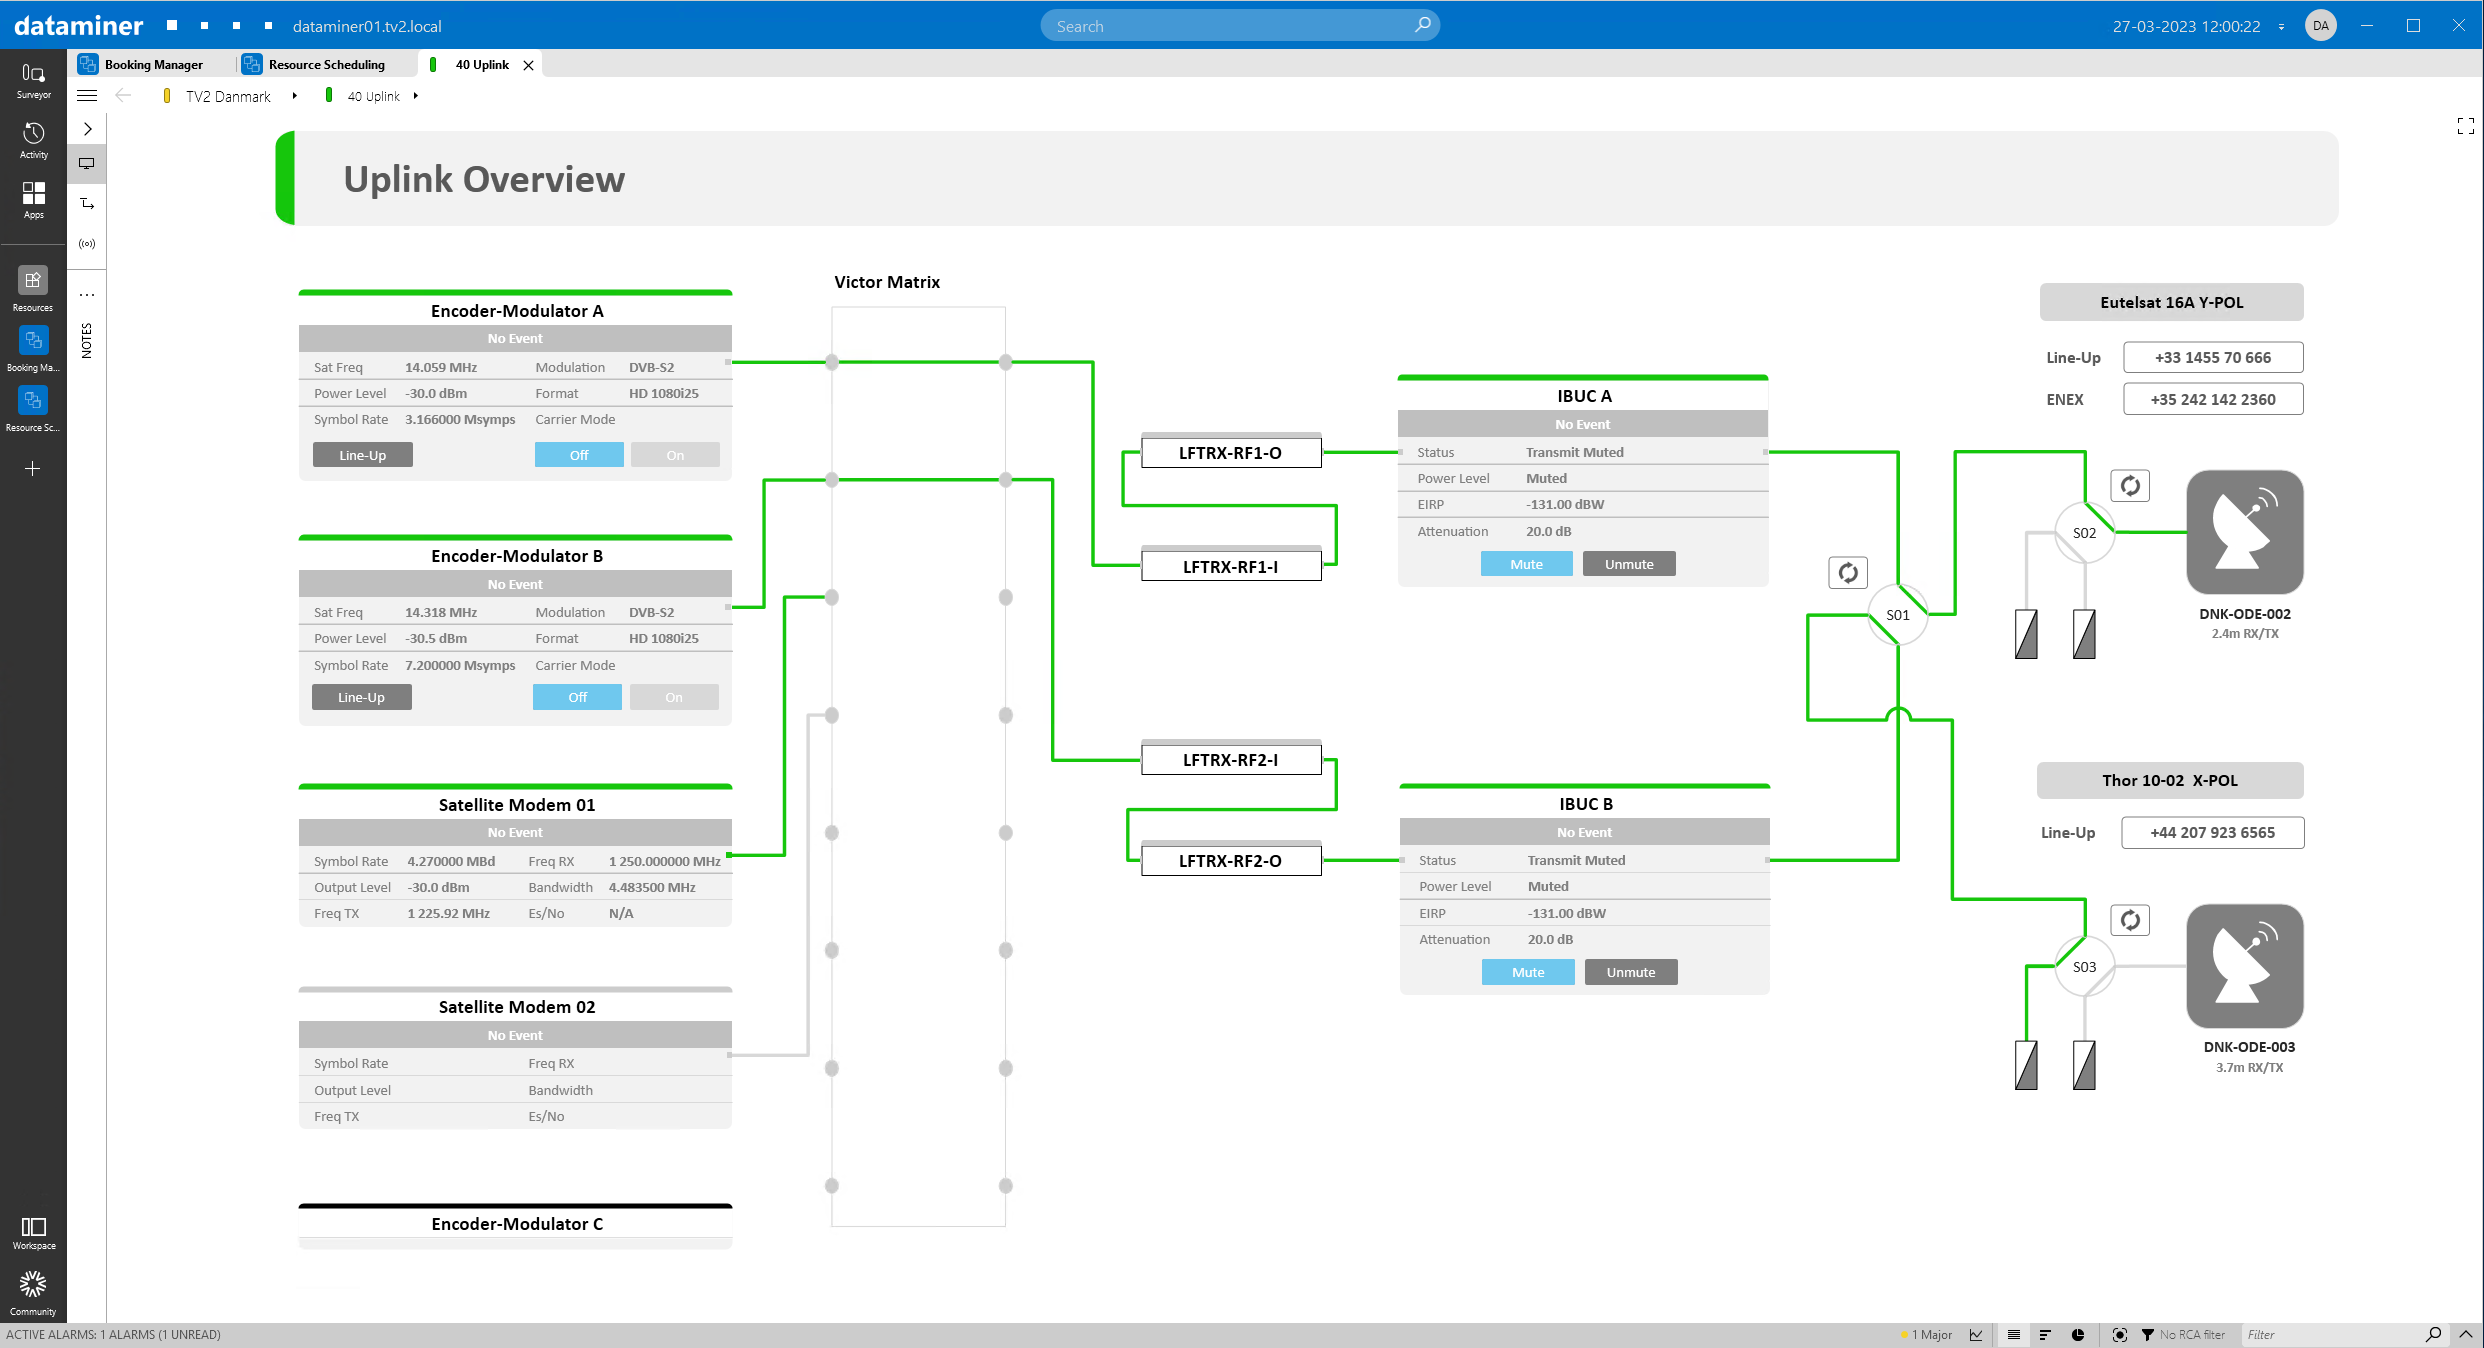
Task: Open the DA user avatar menu
Action: (2321, 26)
